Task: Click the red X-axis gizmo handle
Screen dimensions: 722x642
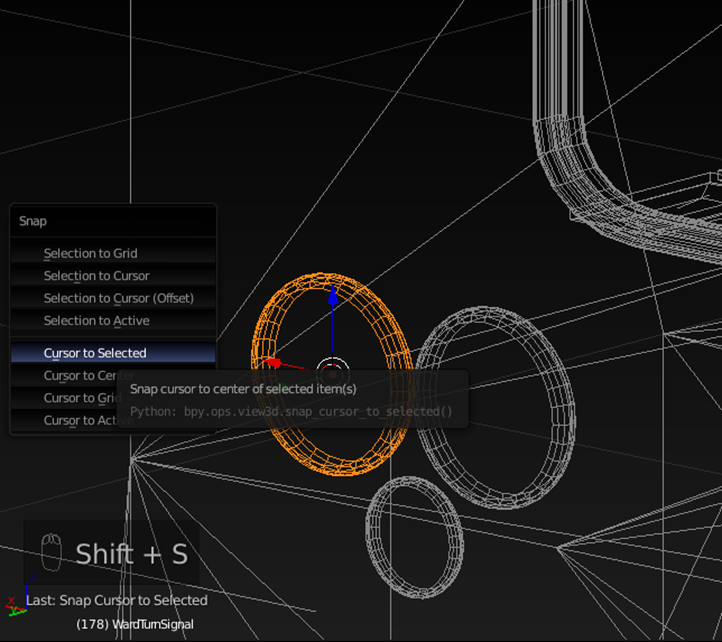Action: (x=272, y=363)
